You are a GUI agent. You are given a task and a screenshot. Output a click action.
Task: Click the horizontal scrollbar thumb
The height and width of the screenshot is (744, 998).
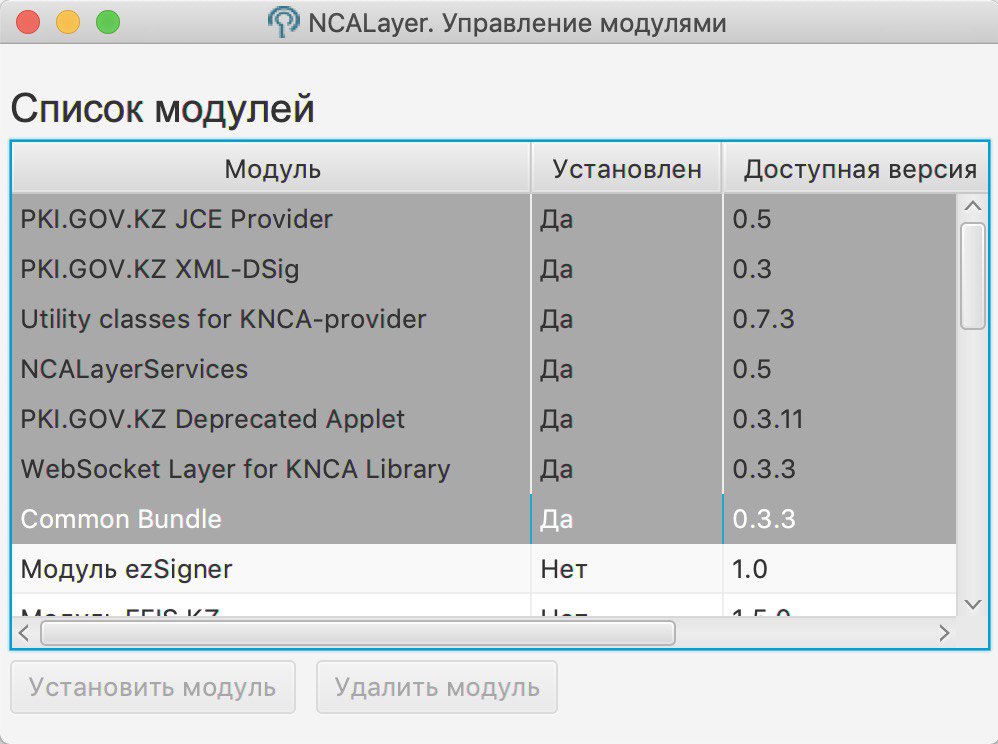358,633
